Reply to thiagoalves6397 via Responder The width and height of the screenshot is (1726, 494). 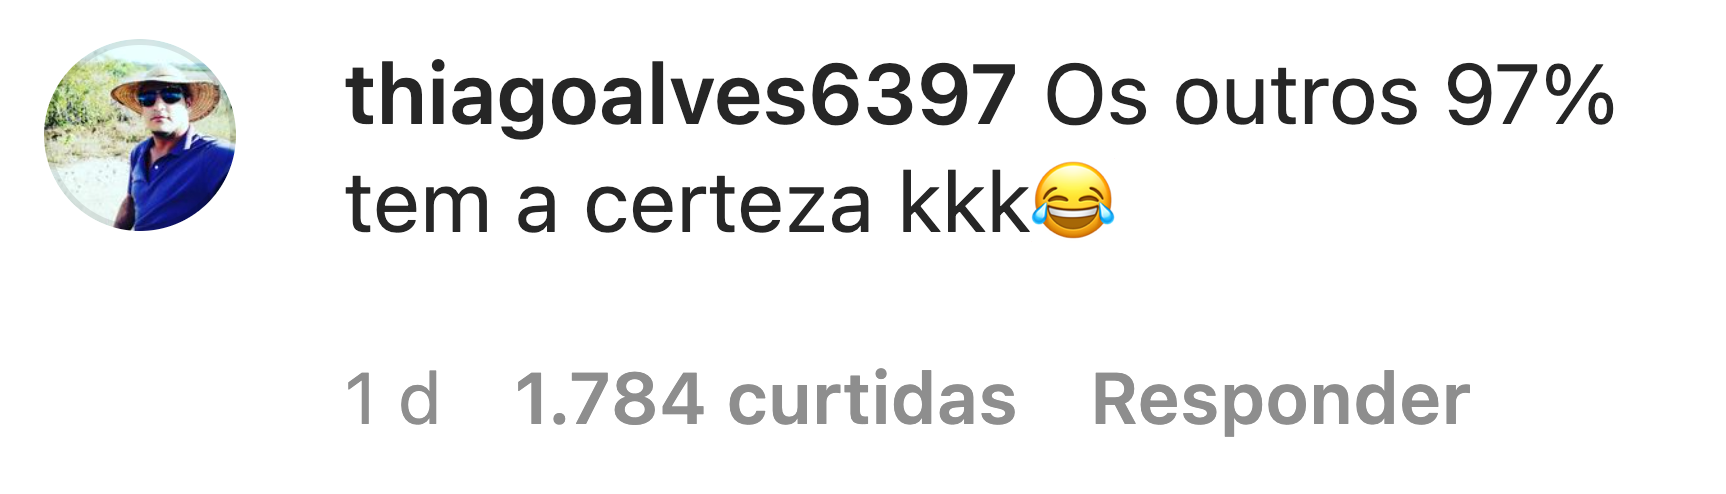pos(1281,399)
